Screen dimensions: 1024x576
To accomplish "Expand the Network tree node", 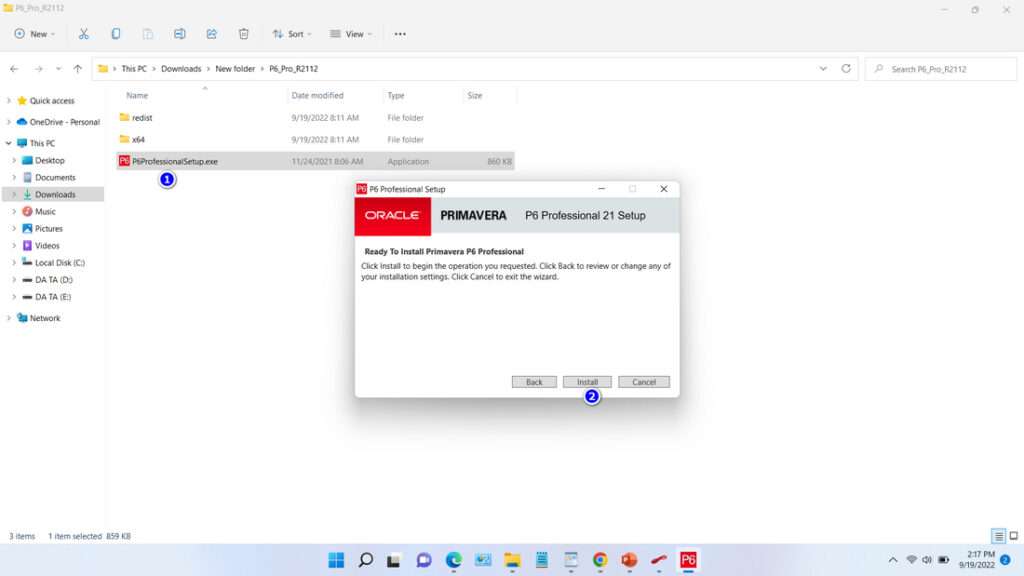I will click(8, 318).
